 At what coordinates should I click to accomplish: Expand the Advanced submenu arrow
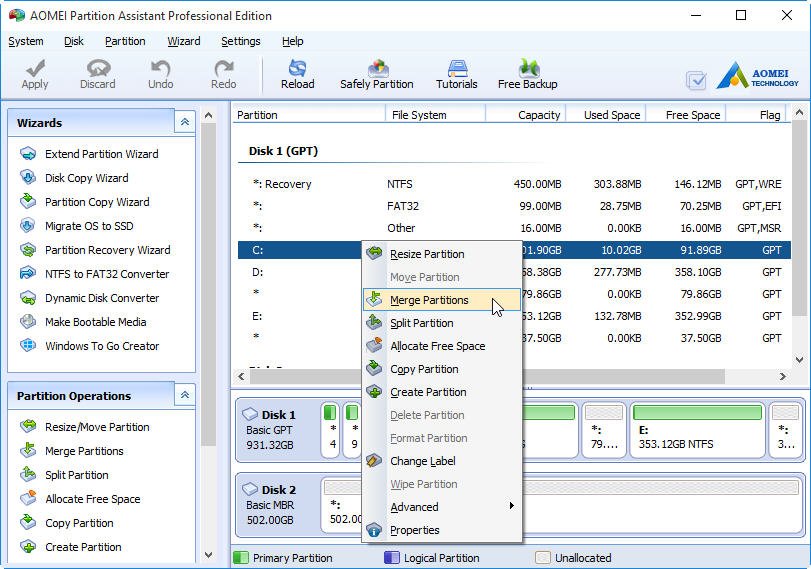tap(512, 507)
